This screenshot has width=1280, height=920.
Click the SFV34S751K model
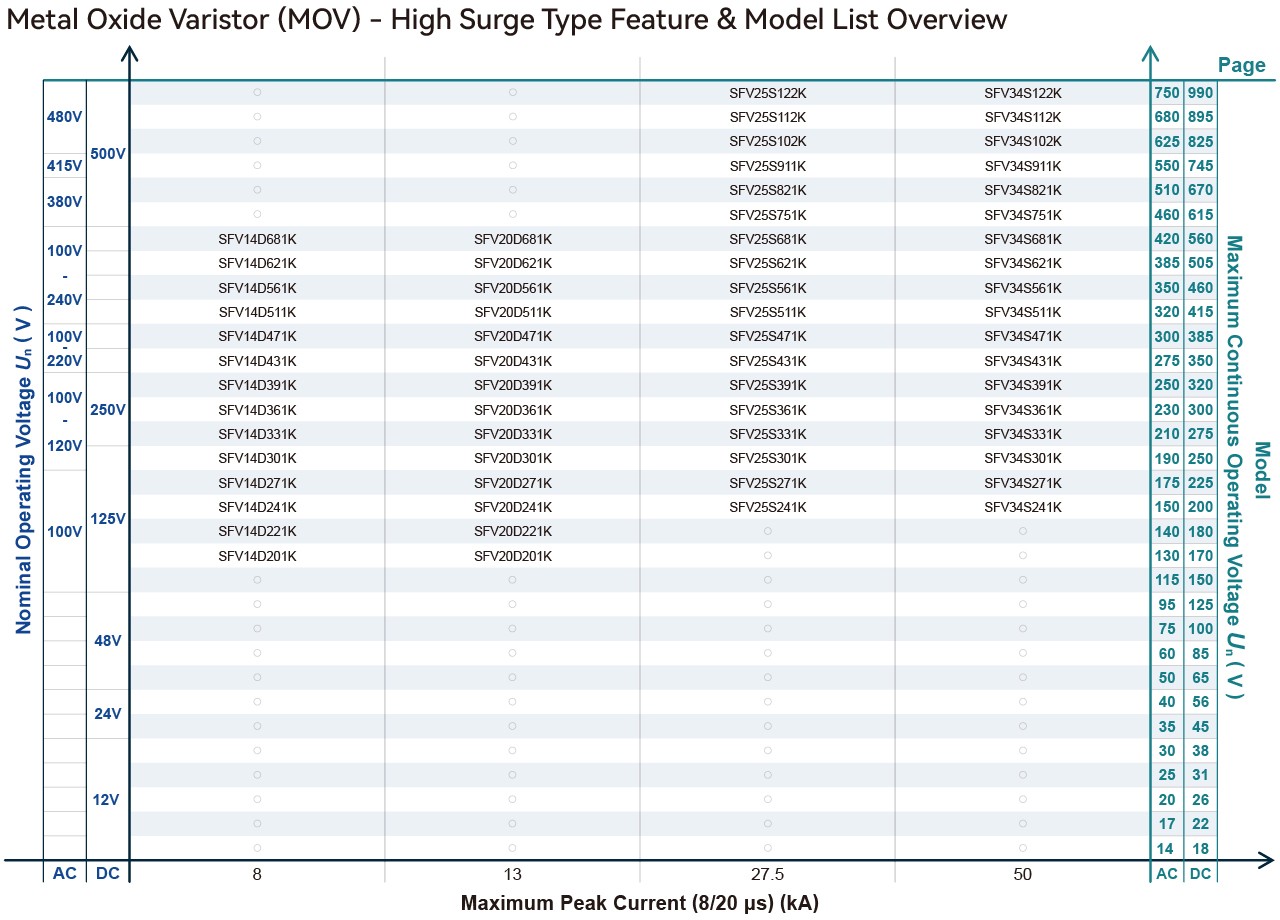[x=1022, y=215]
